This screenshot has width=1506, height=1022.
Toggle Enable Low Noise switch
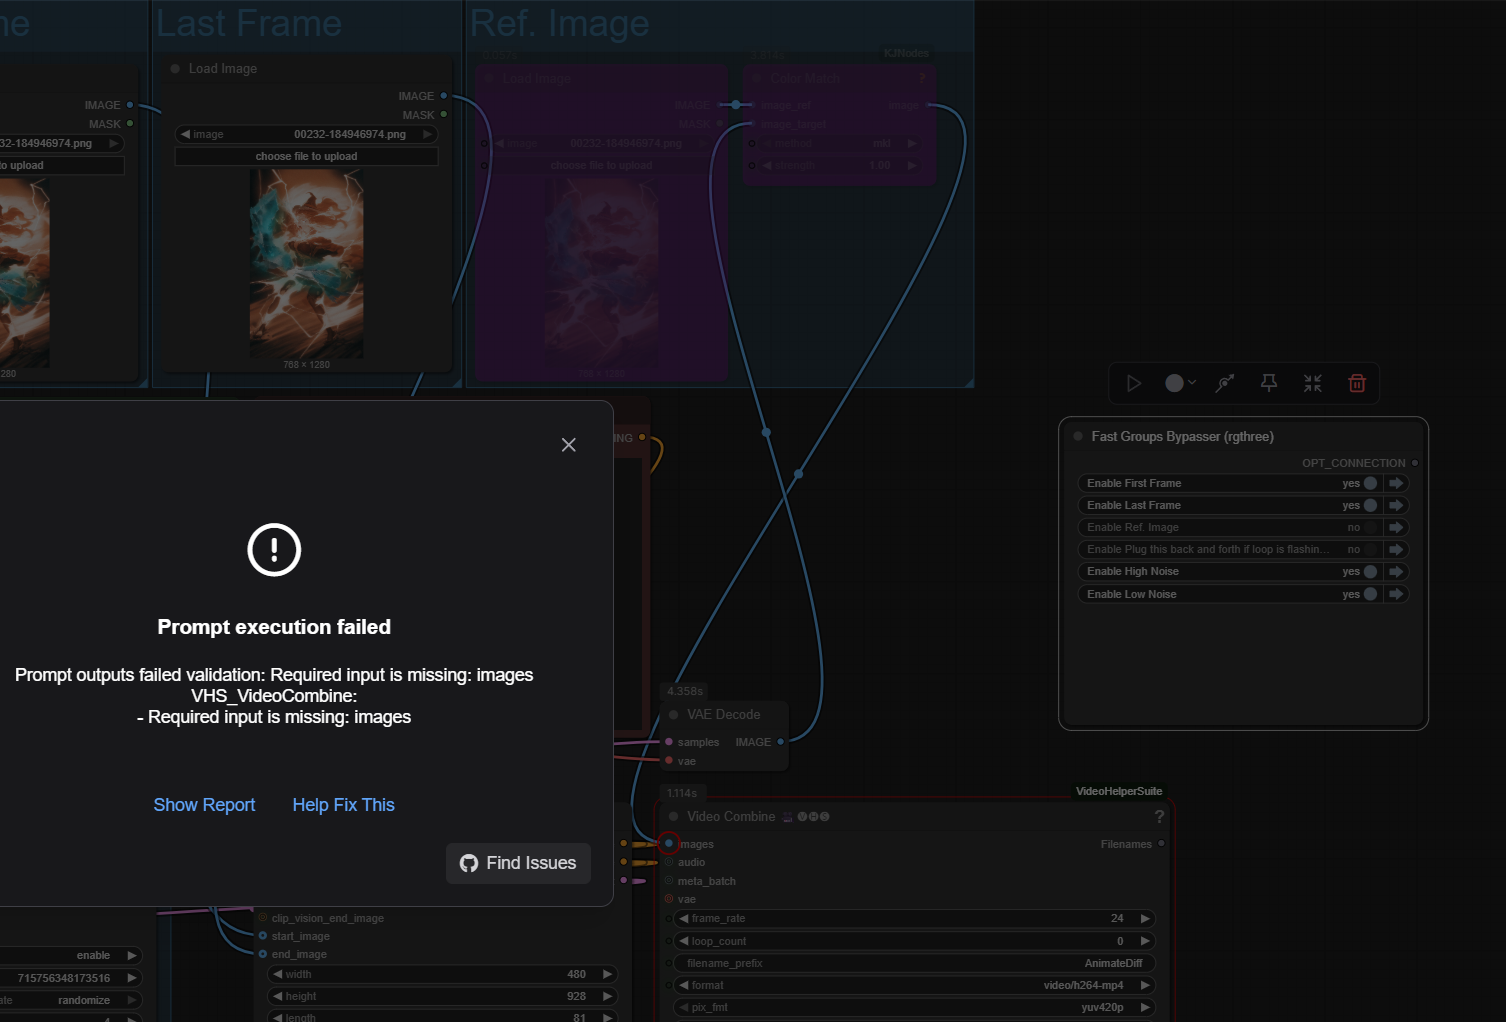1370,594
